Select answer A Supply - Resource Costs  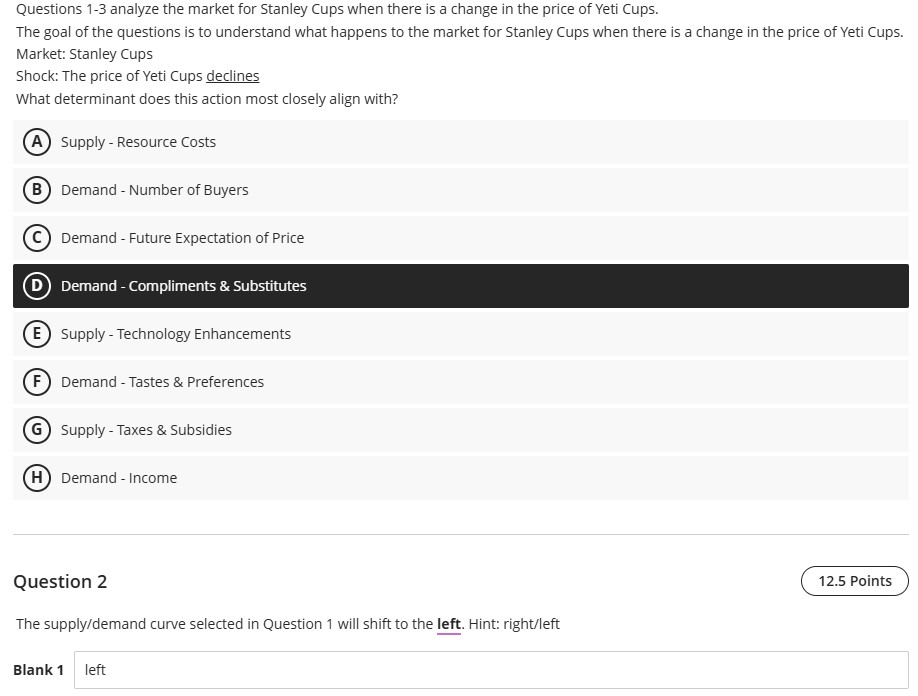pos(138,141)
